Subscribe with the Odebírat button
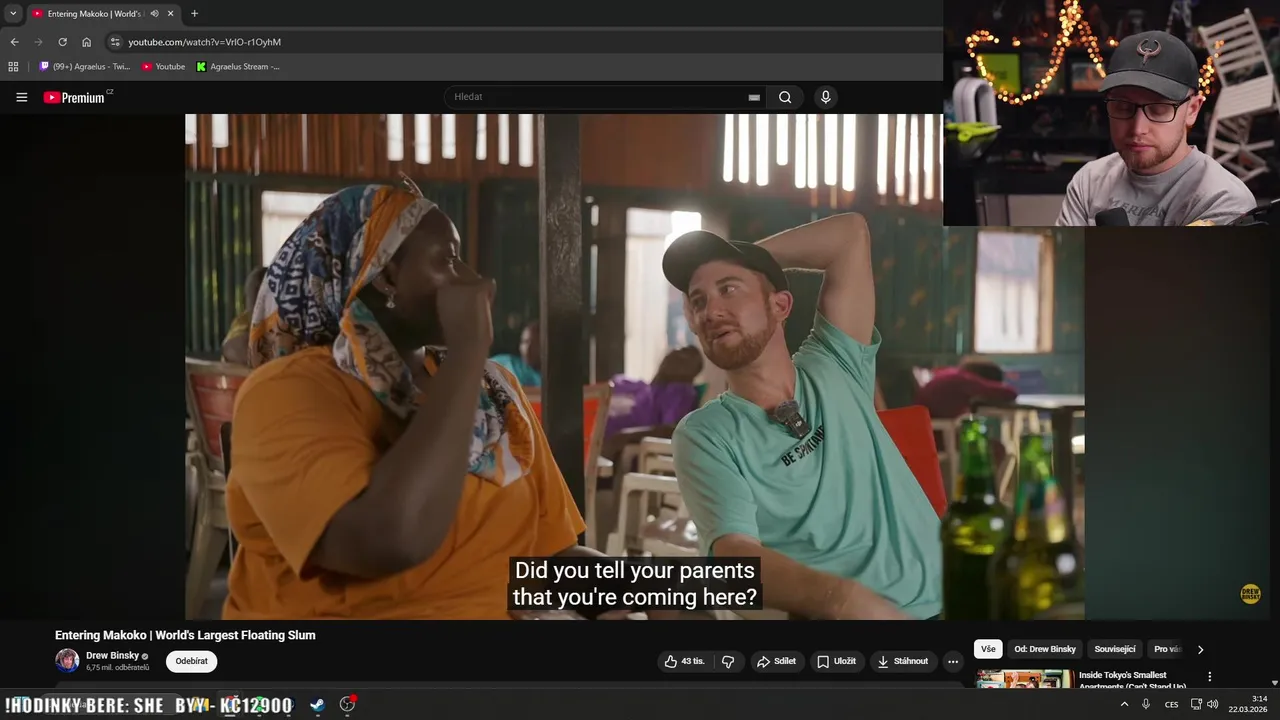This screenshot has width=1280, height=720. coord(192,661)
